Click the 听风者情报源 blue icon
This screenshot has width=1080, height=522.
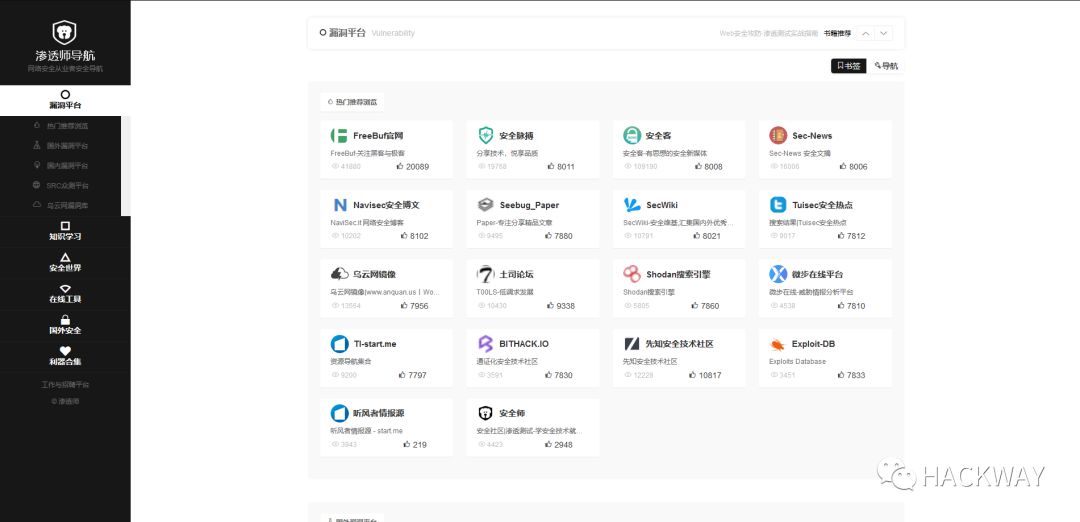click(339, 413)
